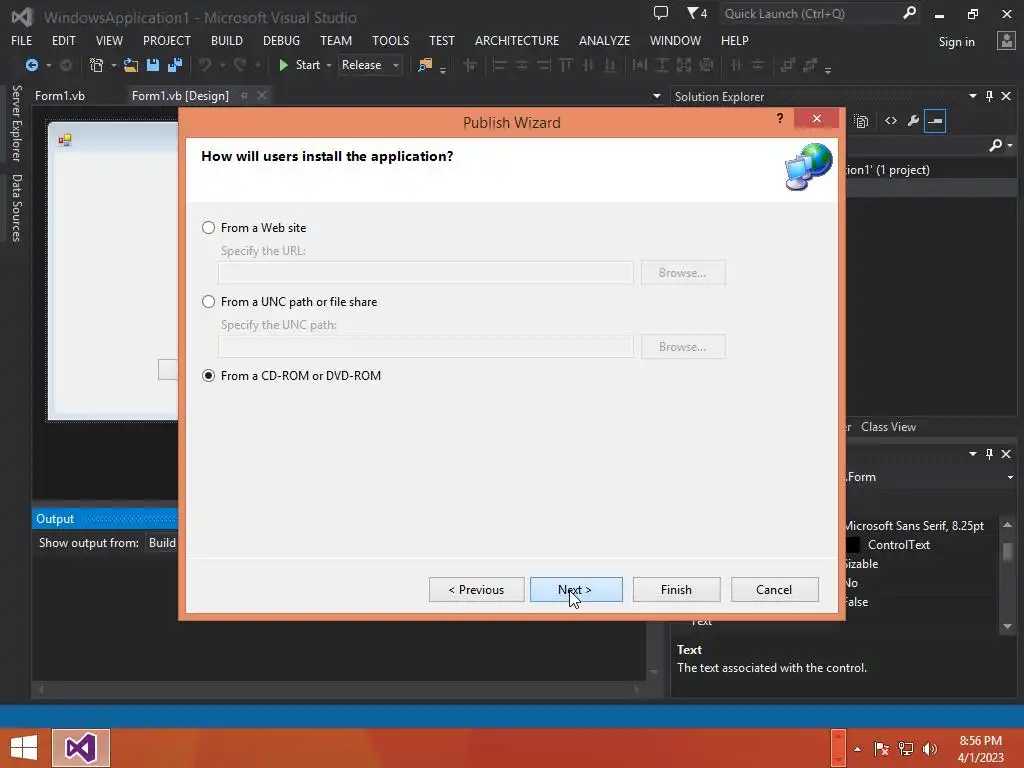Open the ANALYZE menu
Viewport: 1024px width, 768px height.
click(x=604, y=40)
